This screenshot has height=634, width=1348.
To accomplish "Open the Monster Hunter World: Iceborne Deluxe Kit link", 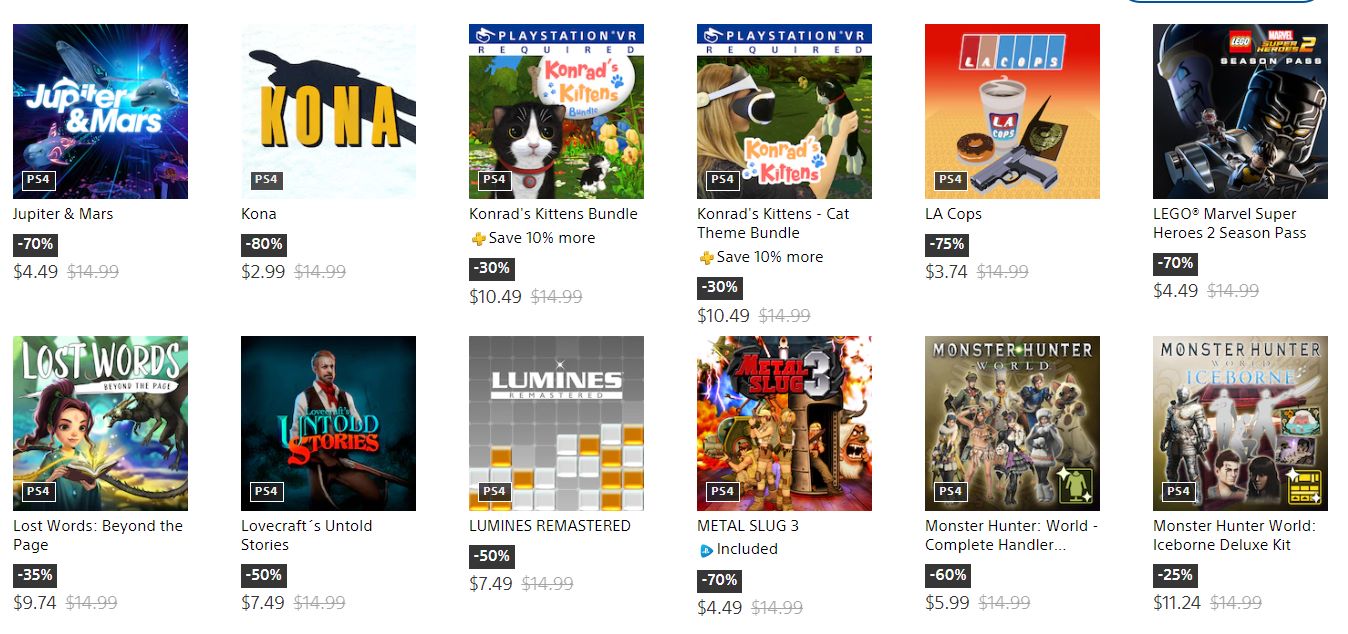I will tap(1234, 535).
